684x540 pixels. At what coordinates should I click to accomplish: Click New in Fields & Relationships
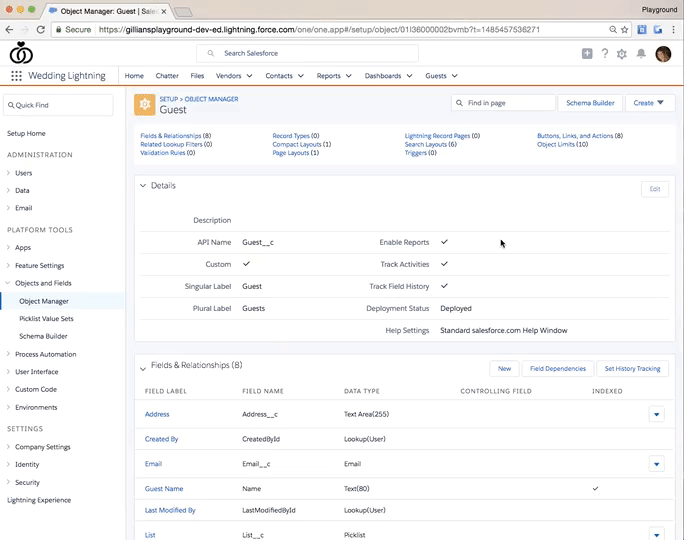504,369
